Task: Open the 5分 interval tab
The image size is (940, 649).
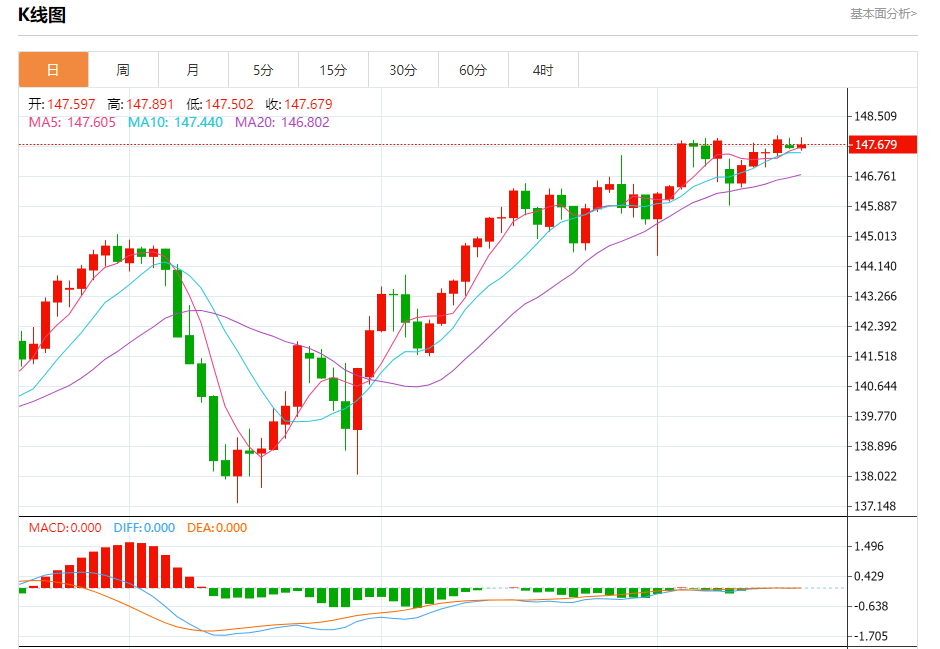Action: [x=263, y=70]
